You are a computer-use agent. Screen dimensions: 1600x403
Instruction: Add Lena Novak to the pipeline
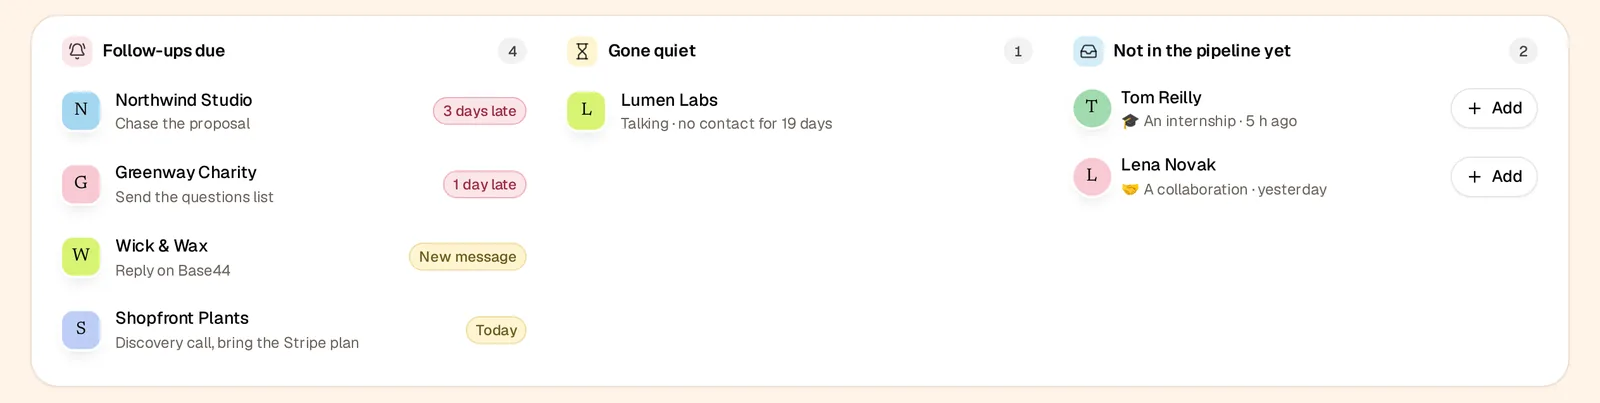pyautogui.click(x=1494, y=177)
